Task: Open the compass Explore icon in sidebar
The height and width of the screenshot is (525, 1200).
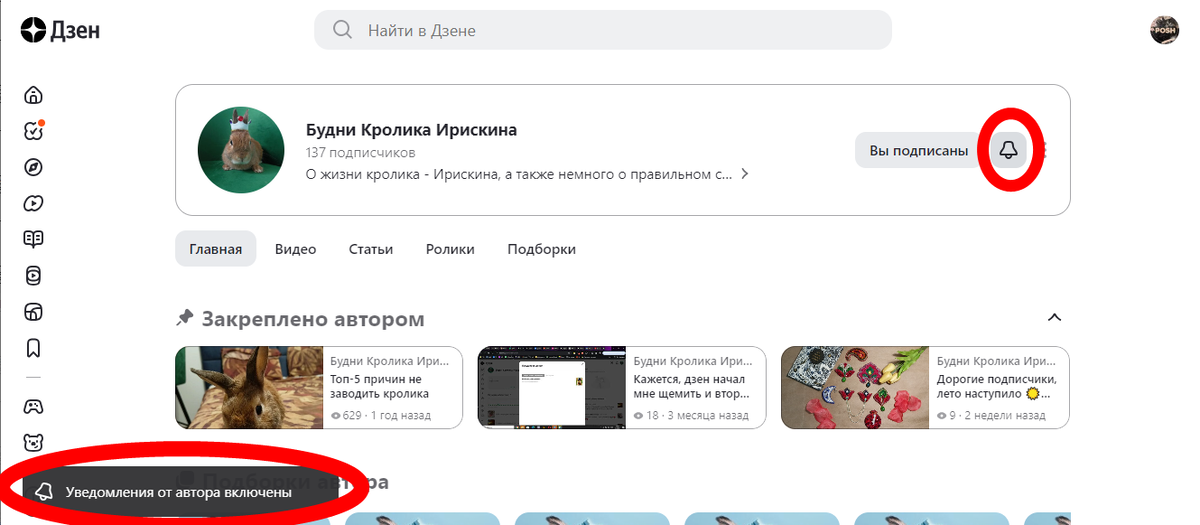Action: tap(34, 167)
